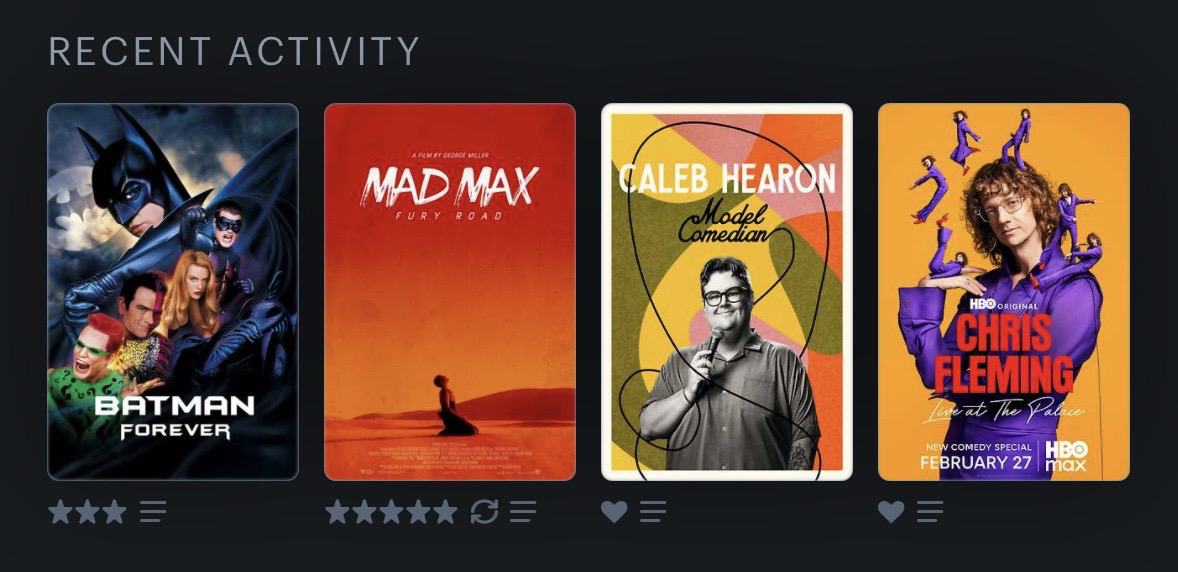Click the review icon under Caleb Hearon
1178x572 pixels.
click(653, 512)
